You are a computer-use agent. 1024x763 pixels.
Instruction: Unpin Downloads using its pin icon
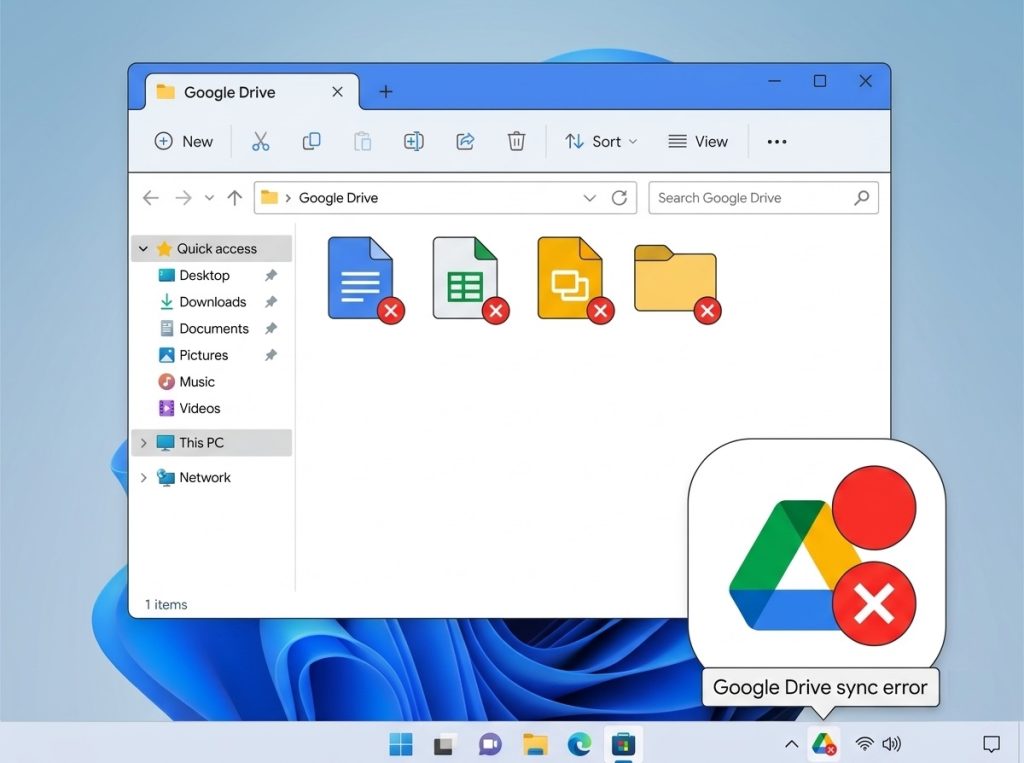(x=270, y=302)
